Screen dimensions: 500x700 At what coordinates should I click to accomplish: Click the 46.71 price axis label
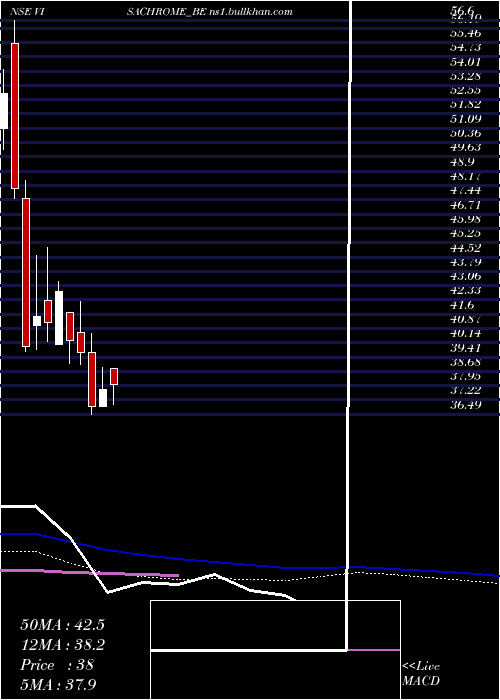466,205
